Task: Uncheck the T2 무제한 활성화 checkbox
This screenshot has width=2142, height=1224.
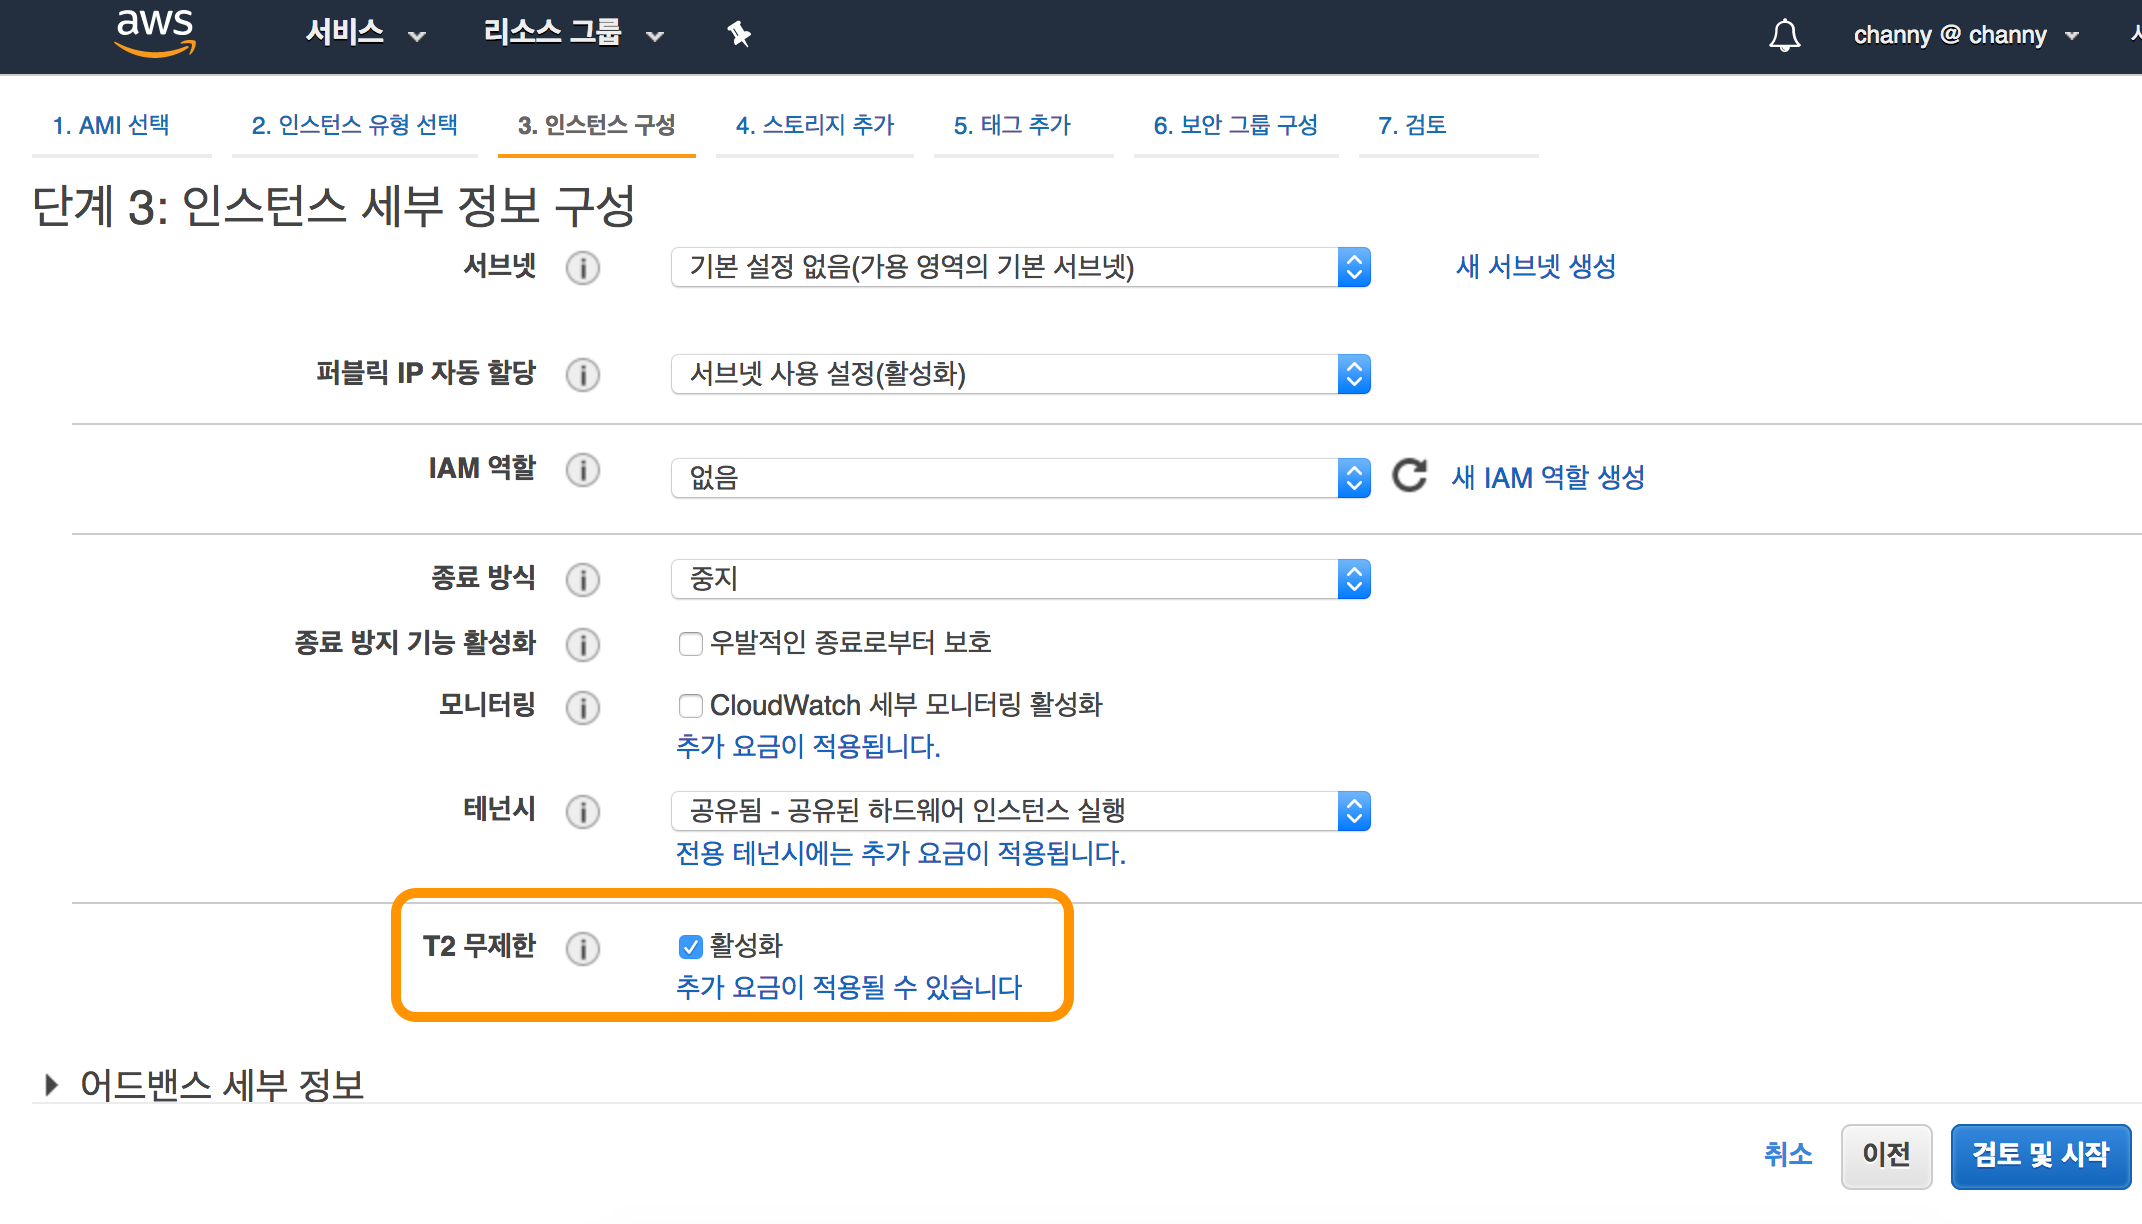Action: click(x=690, y=946)
